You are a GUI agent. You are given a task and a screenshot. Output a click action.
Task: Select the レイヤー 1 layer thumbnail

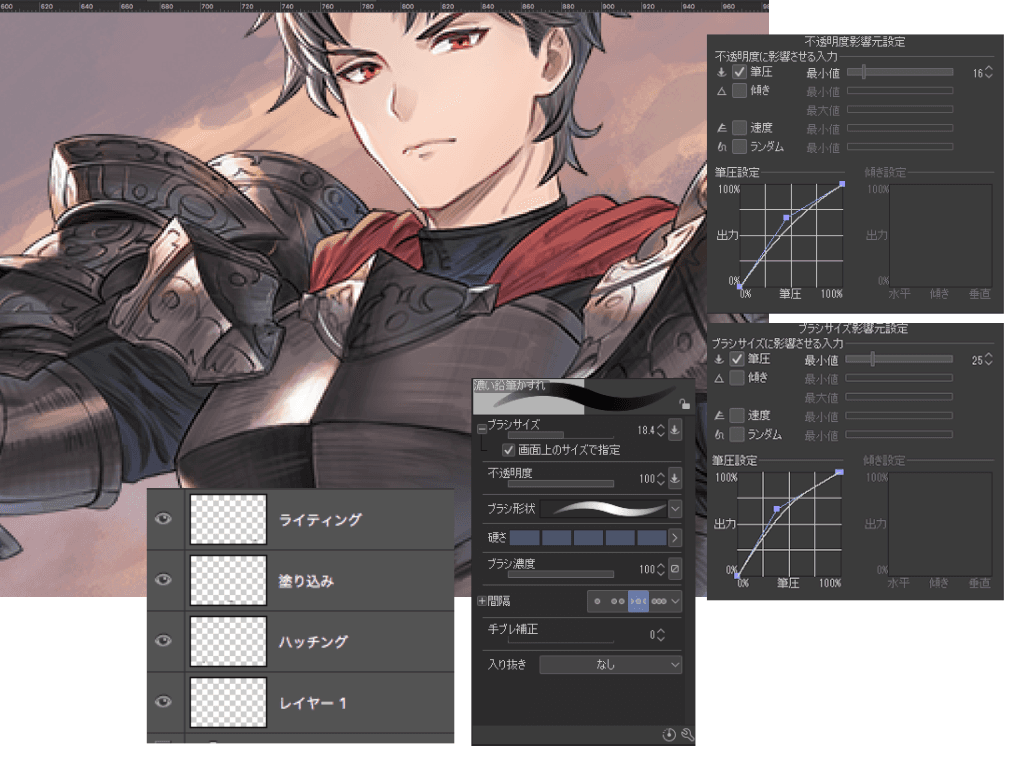click(x=229, y=702)
